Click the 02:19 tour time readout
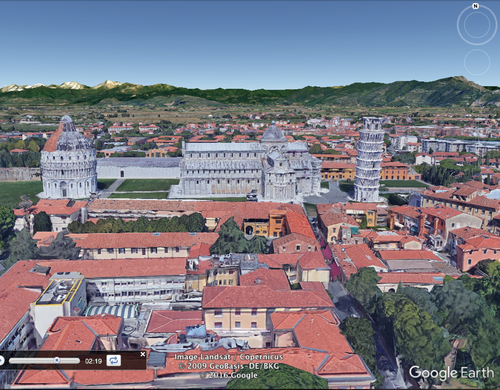The width and height of the screenshot is (500, 390). point(93,361)
